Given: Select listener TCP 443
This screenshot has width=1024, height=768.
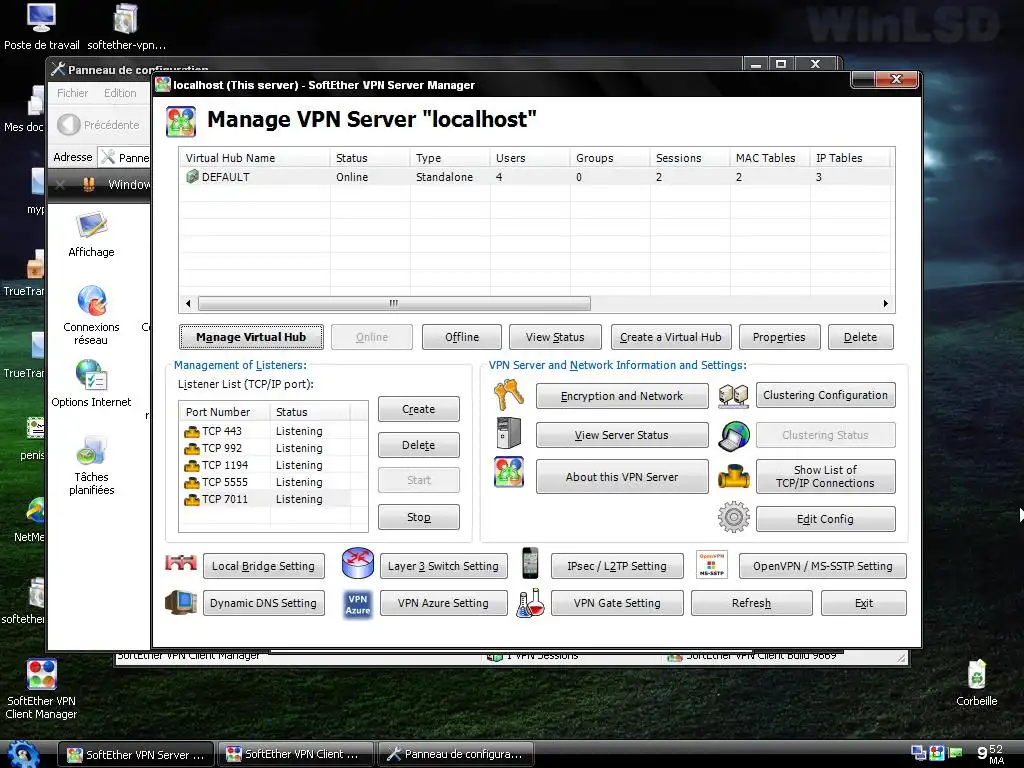Looking at the screenshot, I should pos(266,431).
